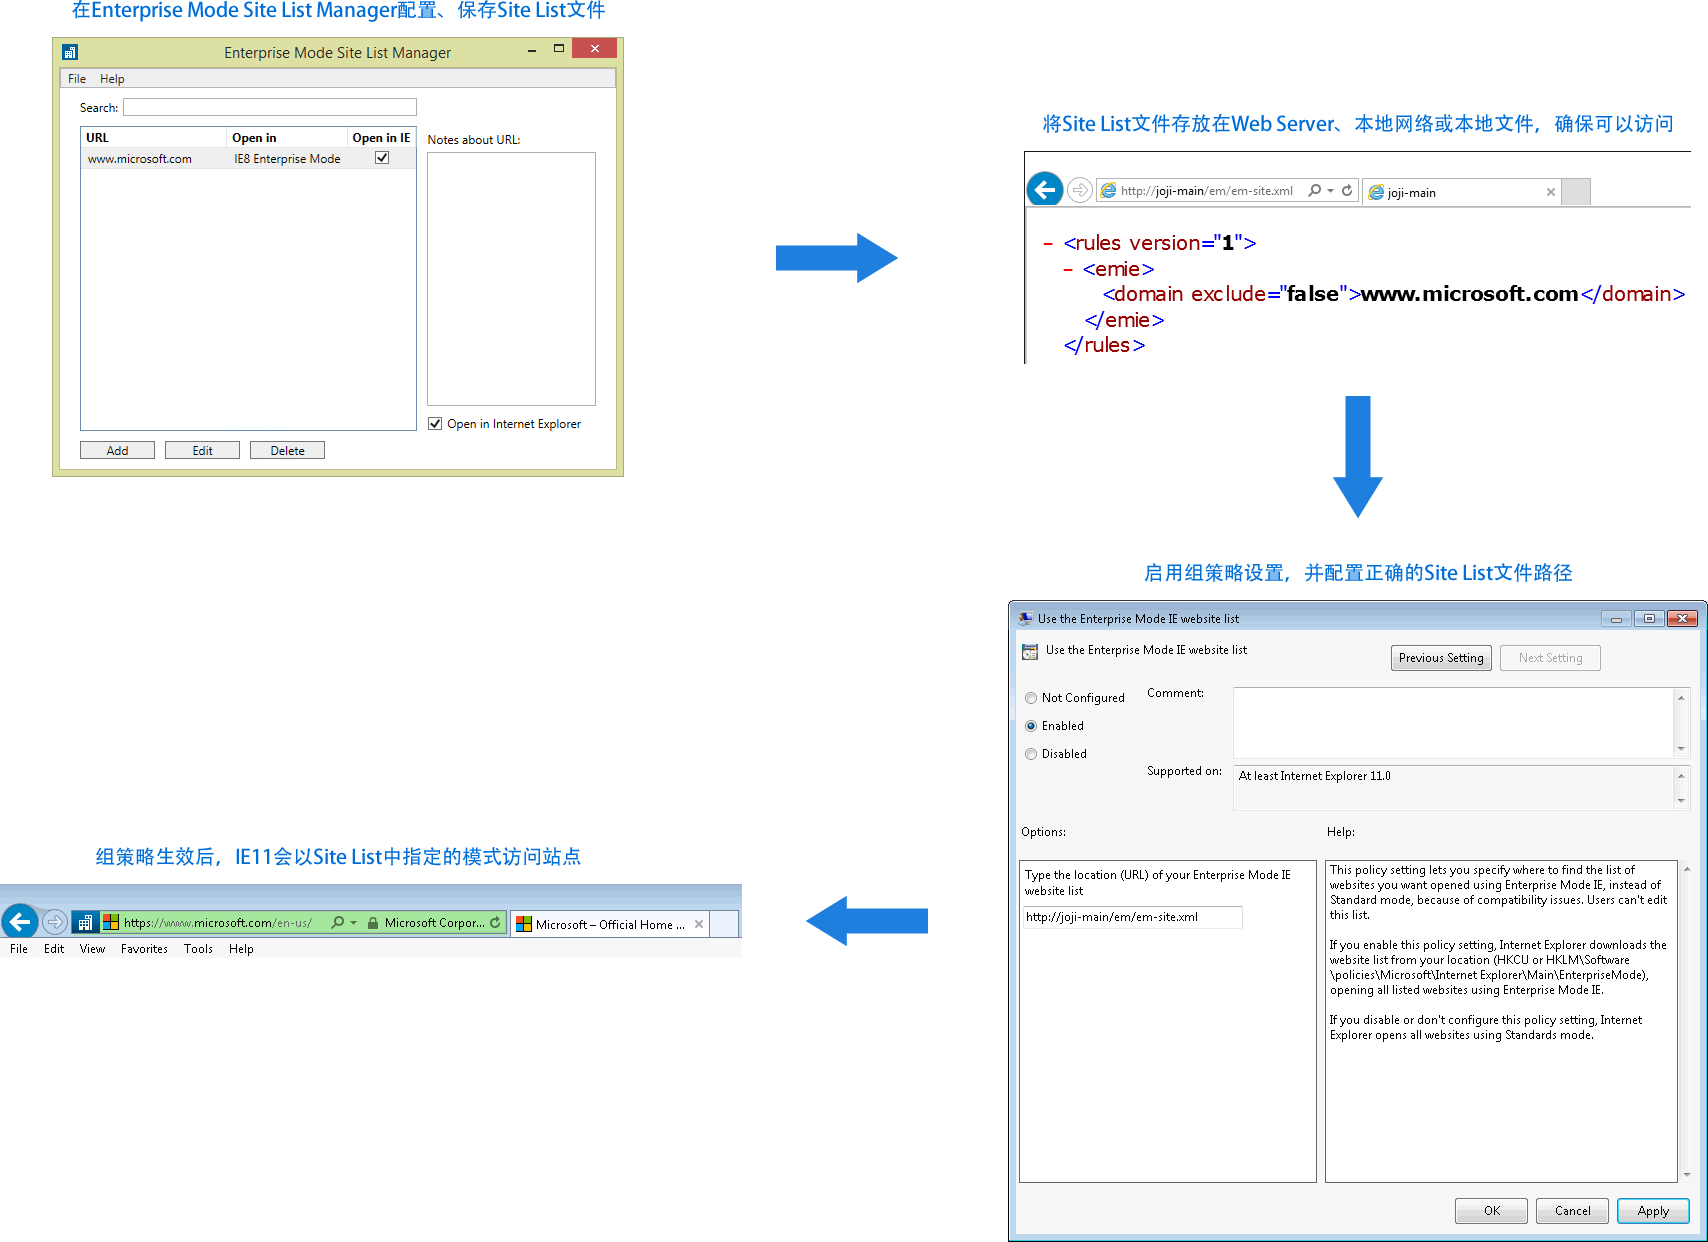This screenshot has width=1708, height=1242.
Task: Click the forward arrow in the em-site.xml browser
Action: pyautogui.click(x=1079, y=190)
